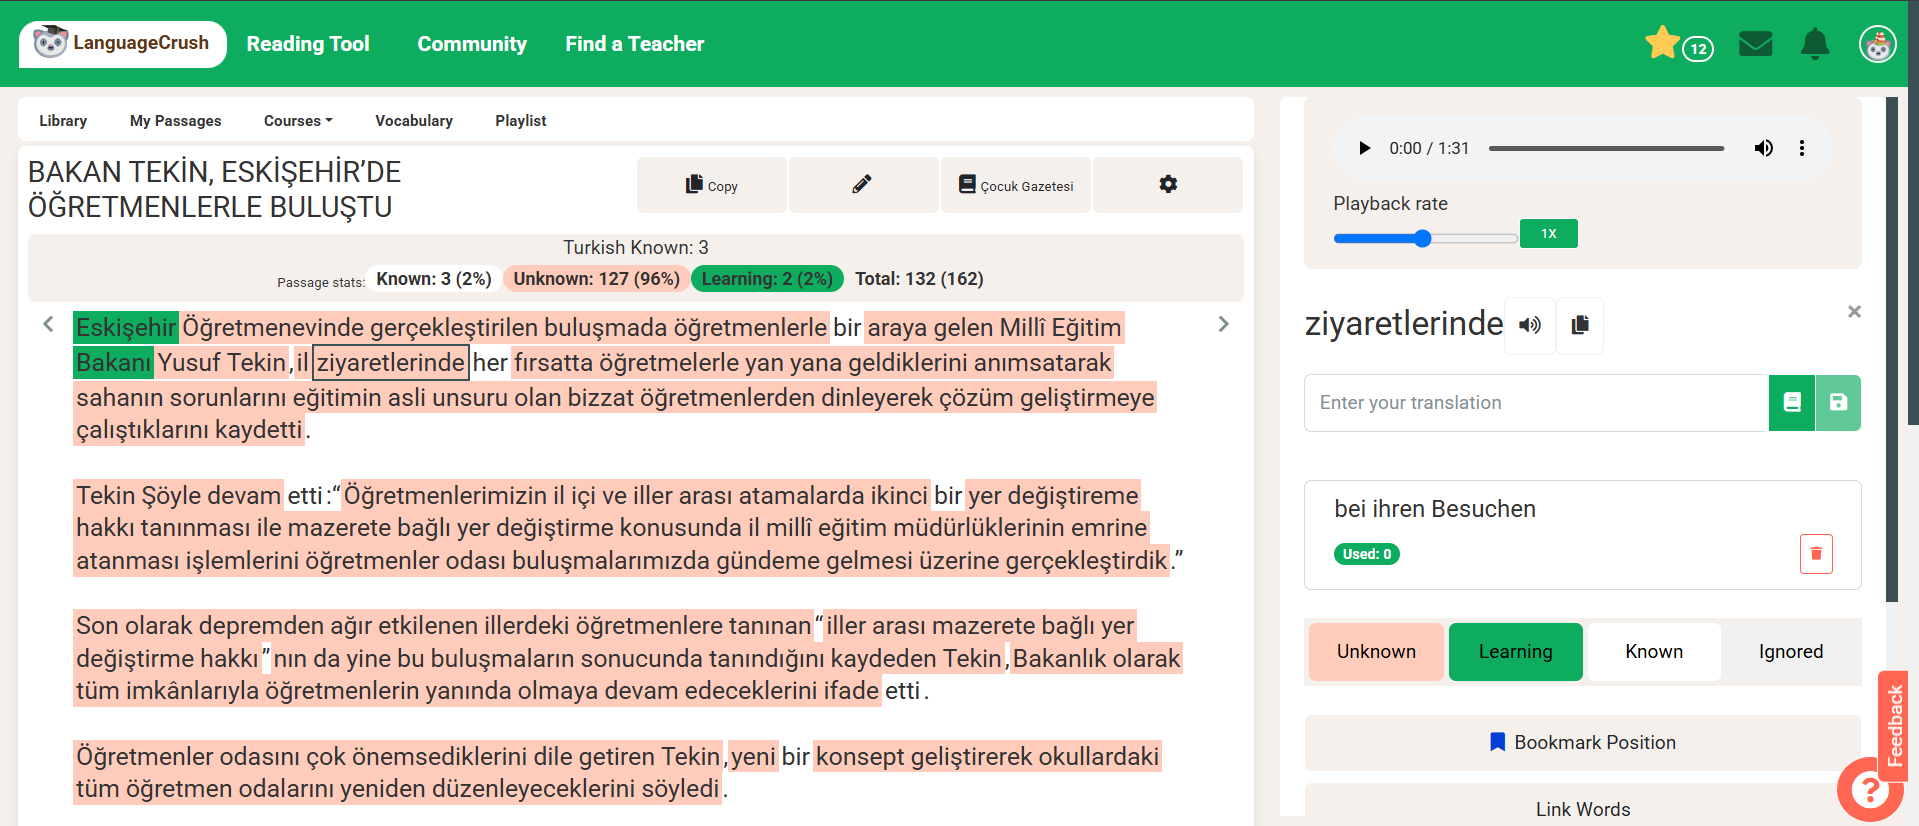Copy the word ziyaretlerinde to clipboard
1919x826 pixels.
1580,325
